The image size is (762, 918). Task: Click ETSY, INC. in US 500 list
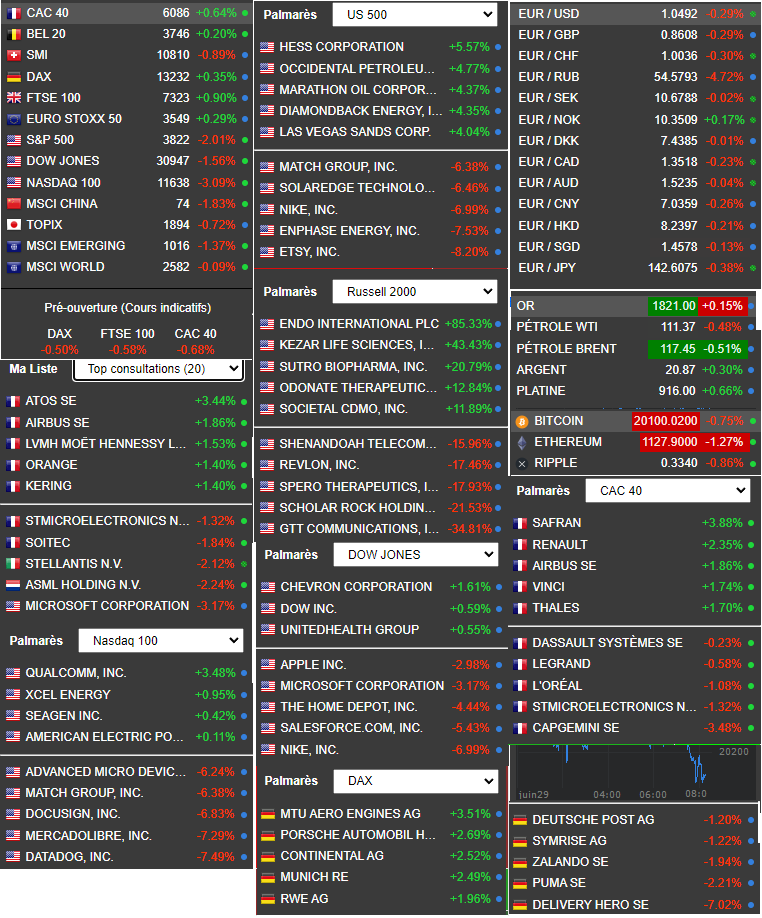(x=380, y=252)
